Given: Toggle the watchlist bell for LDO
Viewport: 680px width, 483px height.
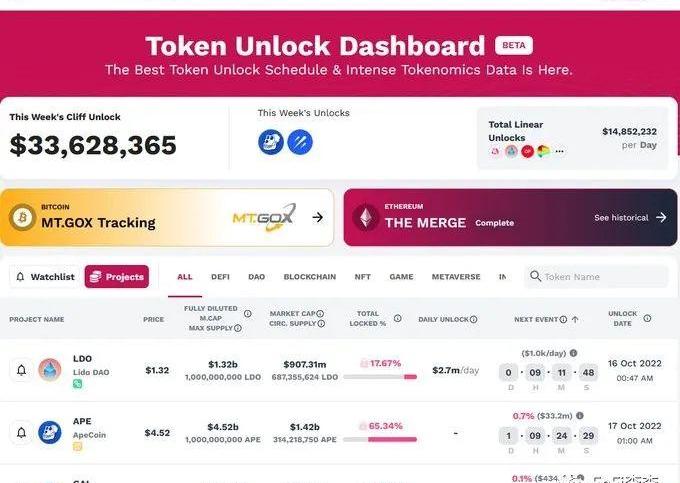Looking at the screenshot, I should click(21, 370).
